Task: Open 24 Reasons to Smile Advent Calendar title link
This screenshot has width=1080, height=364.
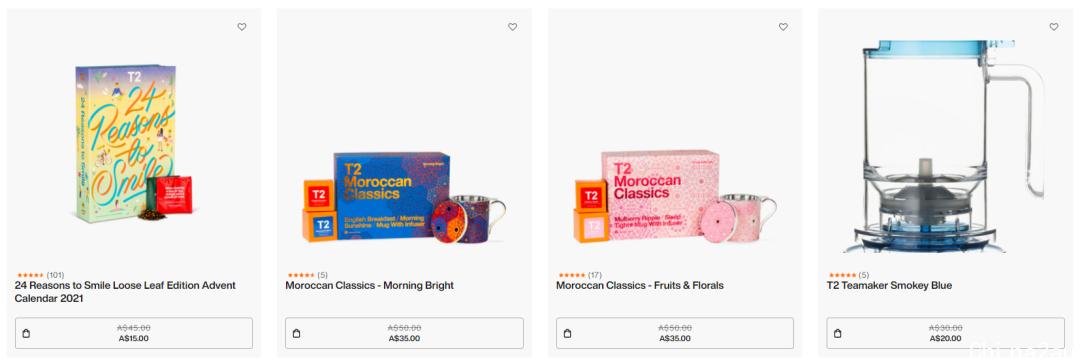Action: point(125,292)
